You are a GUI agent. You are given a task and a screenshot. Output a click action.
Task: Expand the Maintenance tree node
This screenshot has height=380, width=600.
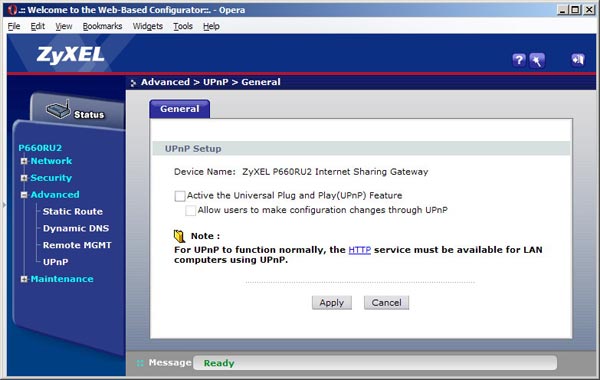[24, 279]
